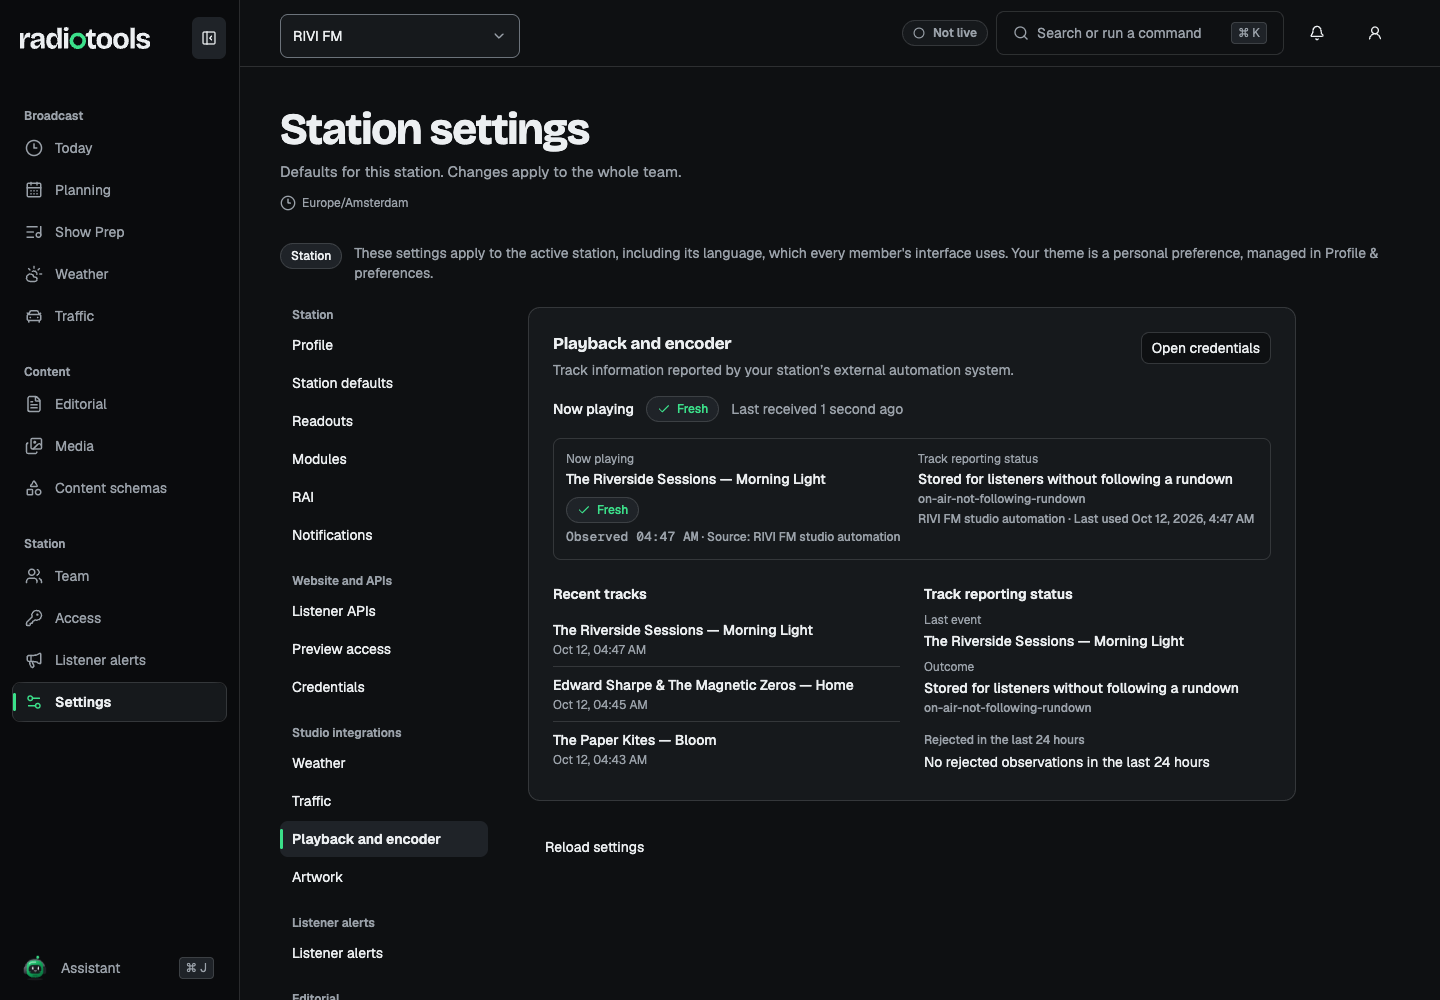The image size is (1440, 1000).
Task: Click the Fresh badge beside Now playing heading
Action: [682, 409]
